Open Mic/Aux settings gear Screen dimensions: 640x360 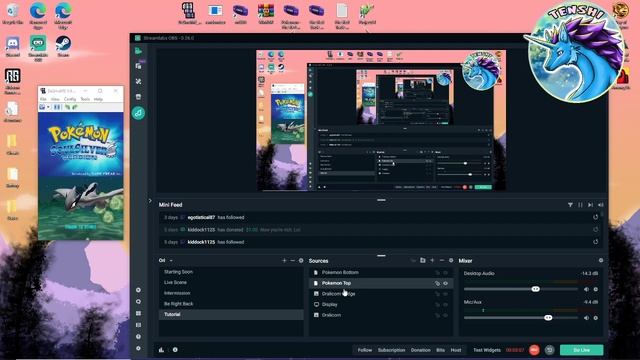[x=596, y=318]
